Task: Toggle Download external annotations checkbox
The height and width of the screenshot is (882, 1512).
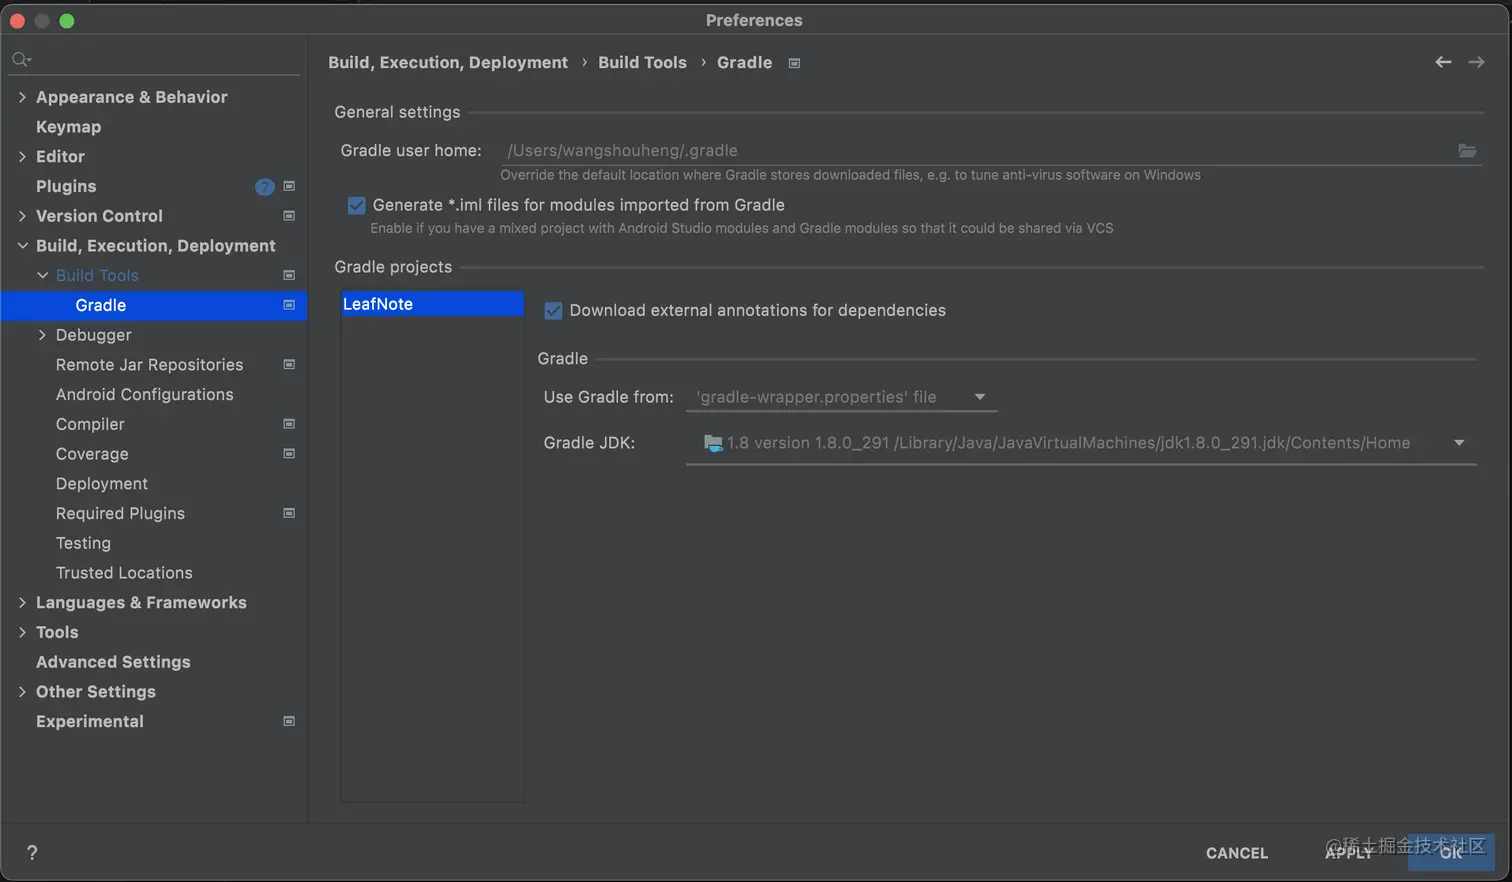Action: pyautogui.click(x=553, y=311)
